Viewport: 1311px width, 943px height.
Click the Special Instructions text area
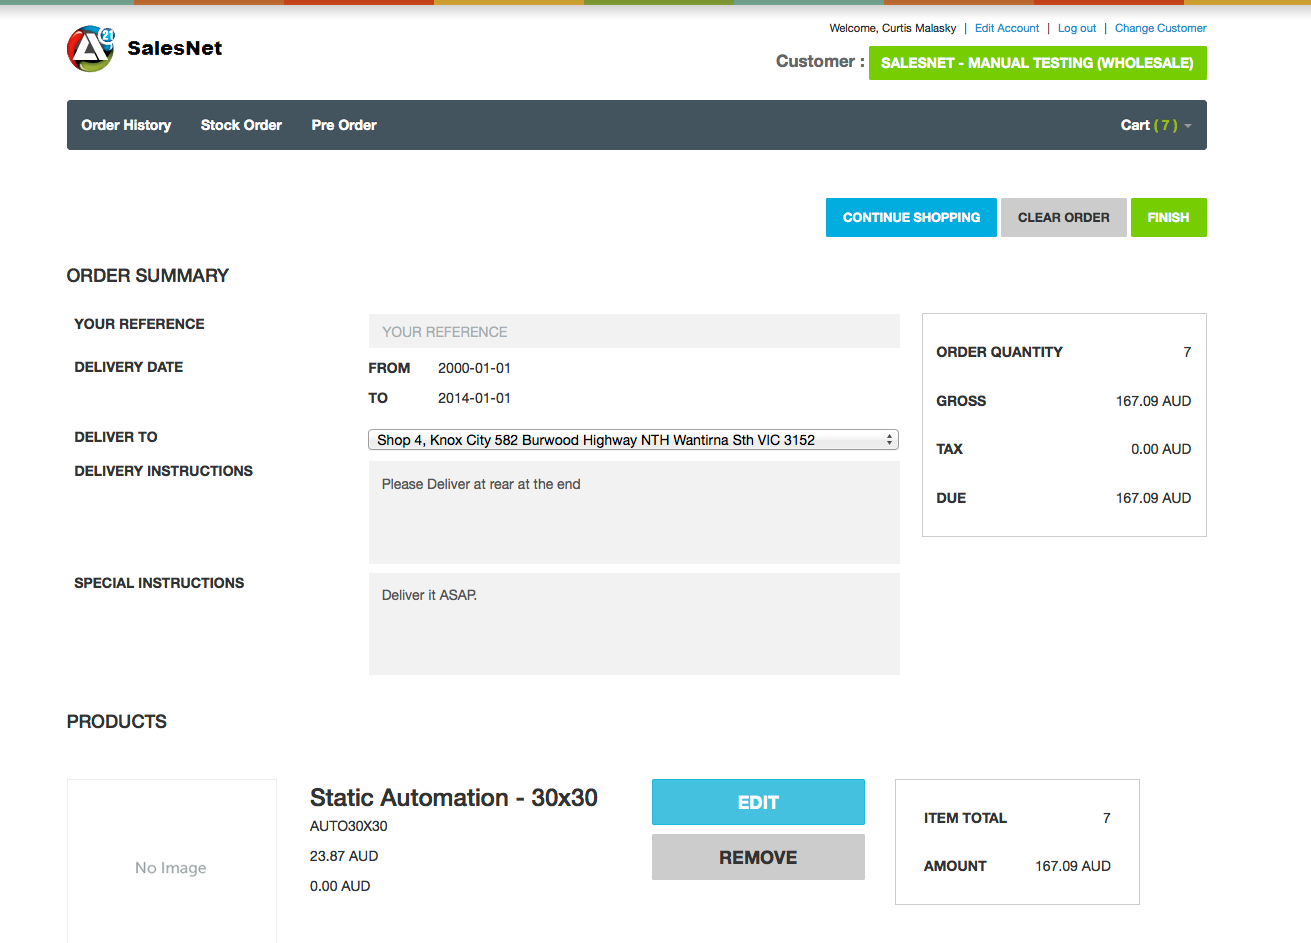point(634,624)
